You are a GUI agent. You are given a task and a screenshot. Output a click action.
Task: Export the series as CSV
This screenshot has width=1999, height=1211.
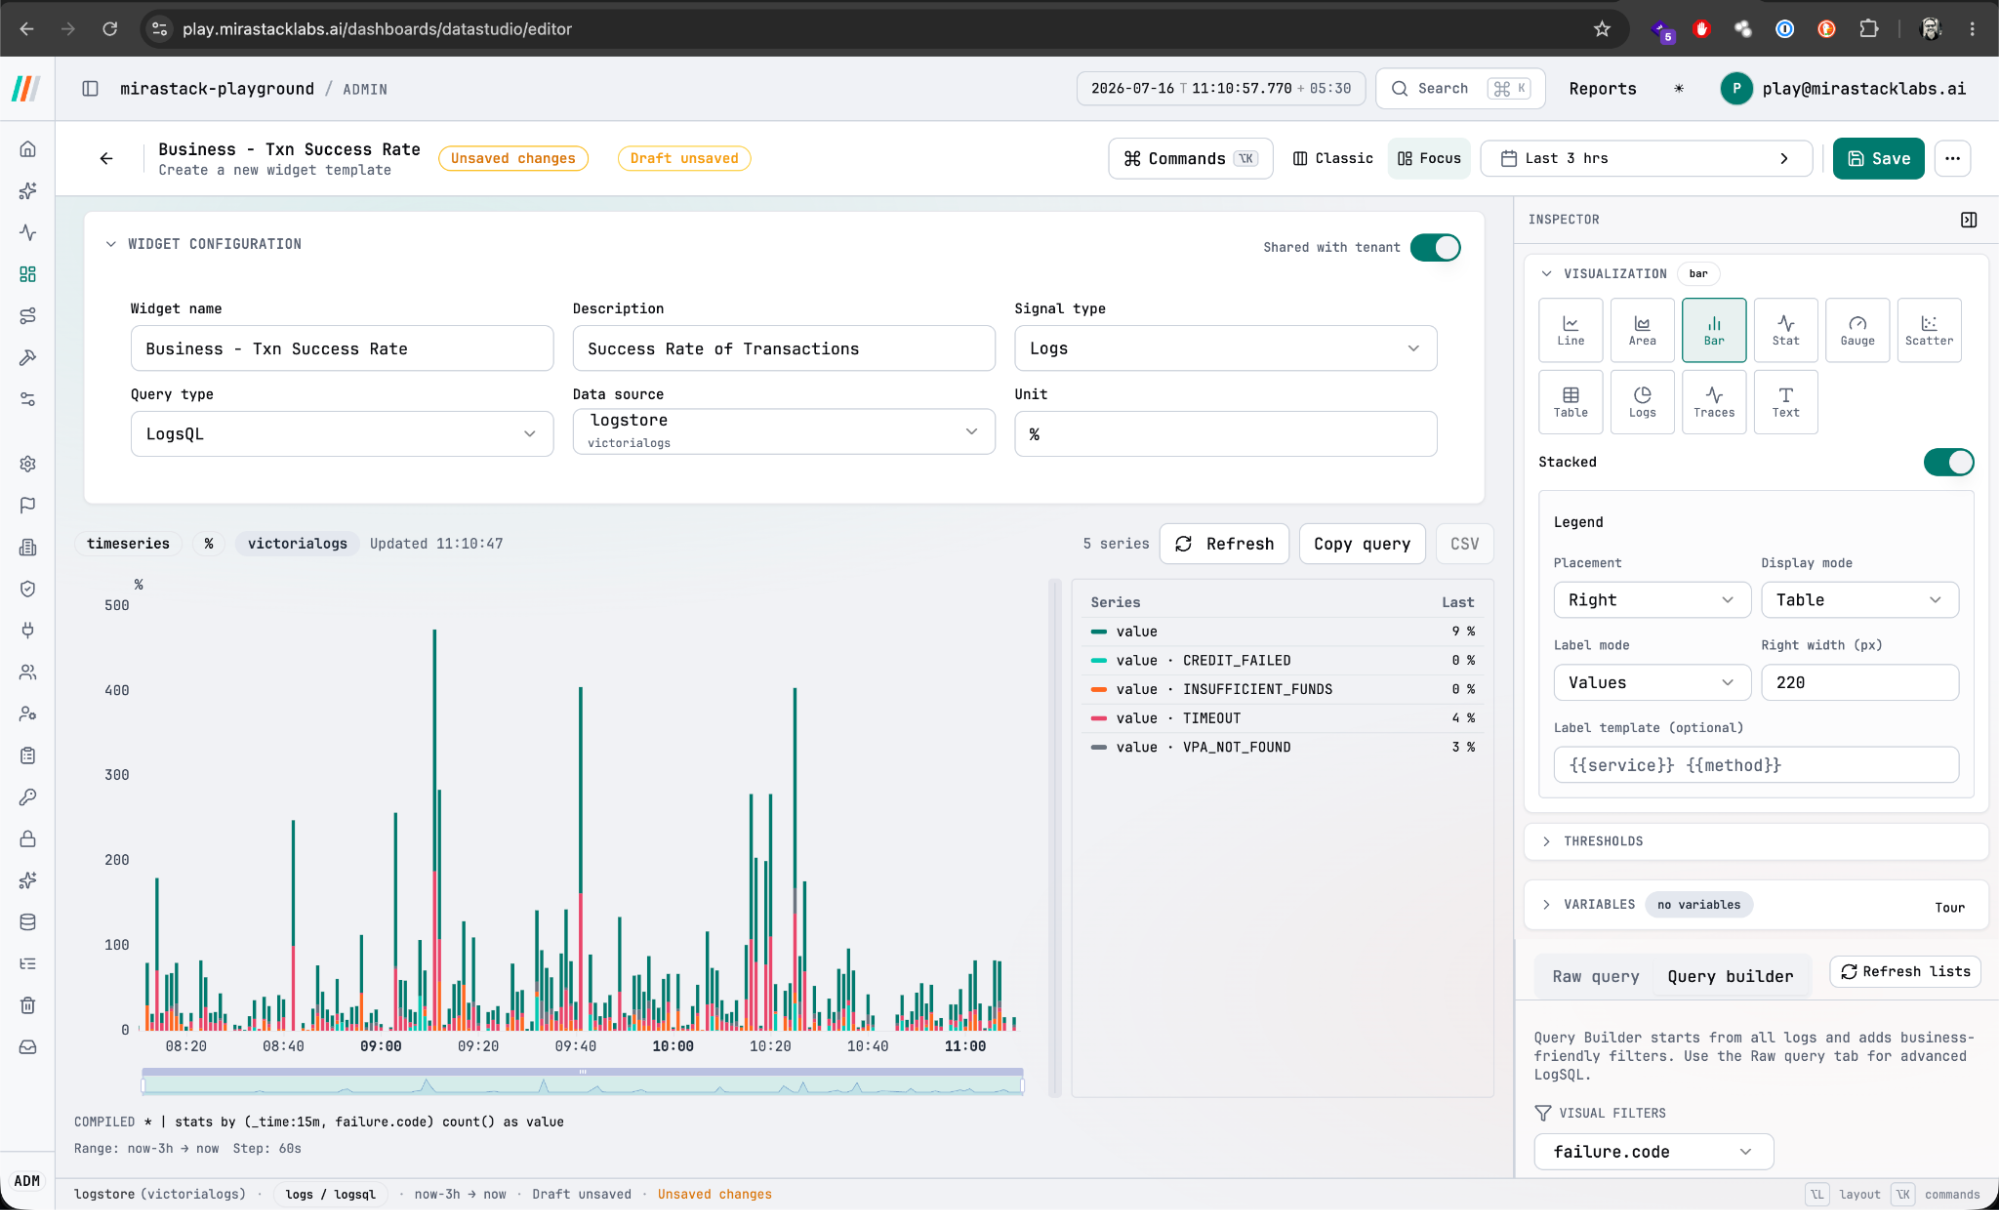pos(1464,544)
